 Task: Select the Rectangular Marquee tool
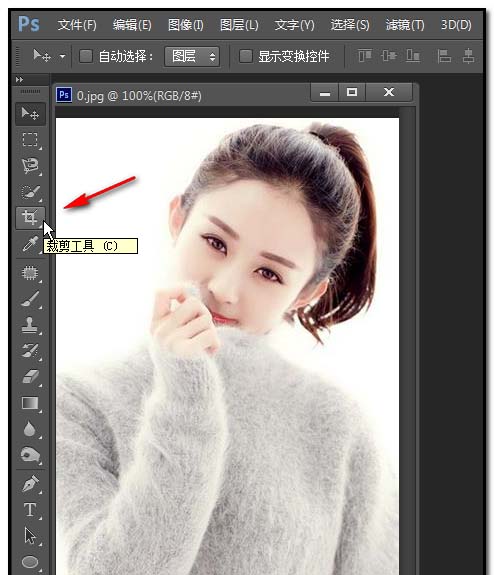(30, 140)
